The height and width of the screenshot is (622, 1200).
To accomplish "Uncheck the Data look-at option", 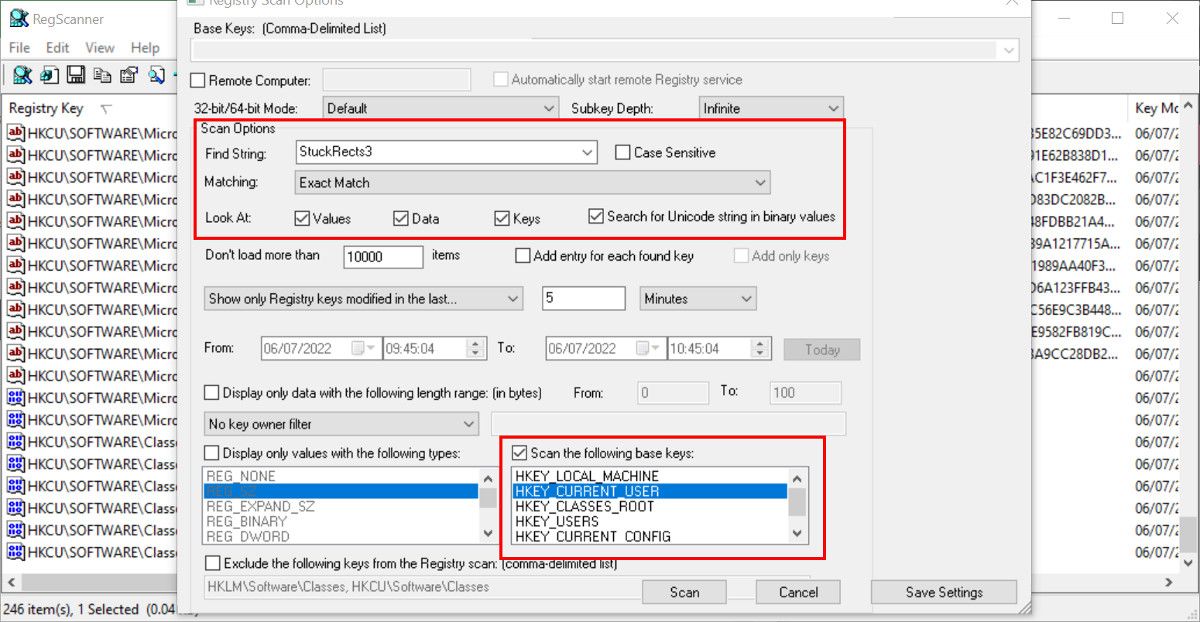I will tap(401, 218).
